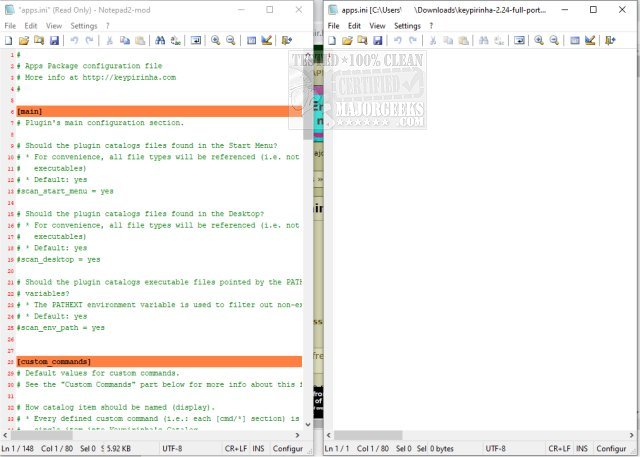This screenshot has height=457, width=640.
Task: Click Copy icon in left window toolbar
Action: tap(124, 40)
